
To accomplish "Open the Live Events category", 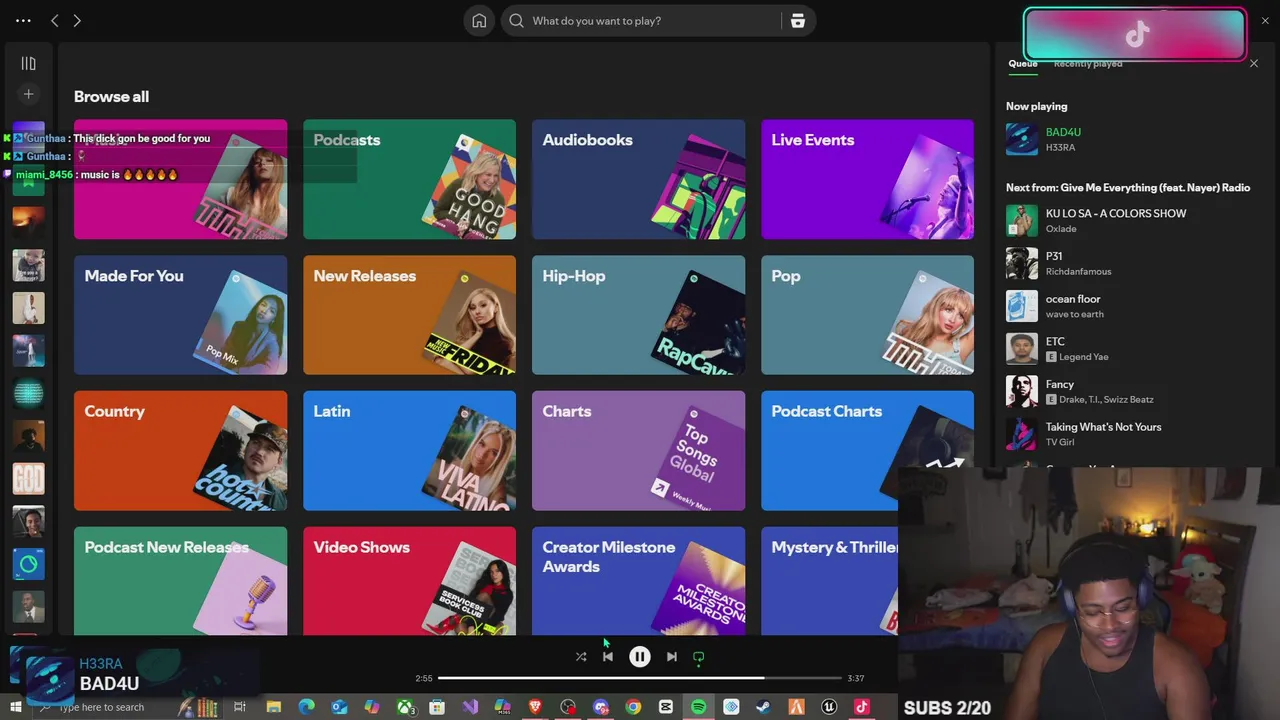I will 867,180.
